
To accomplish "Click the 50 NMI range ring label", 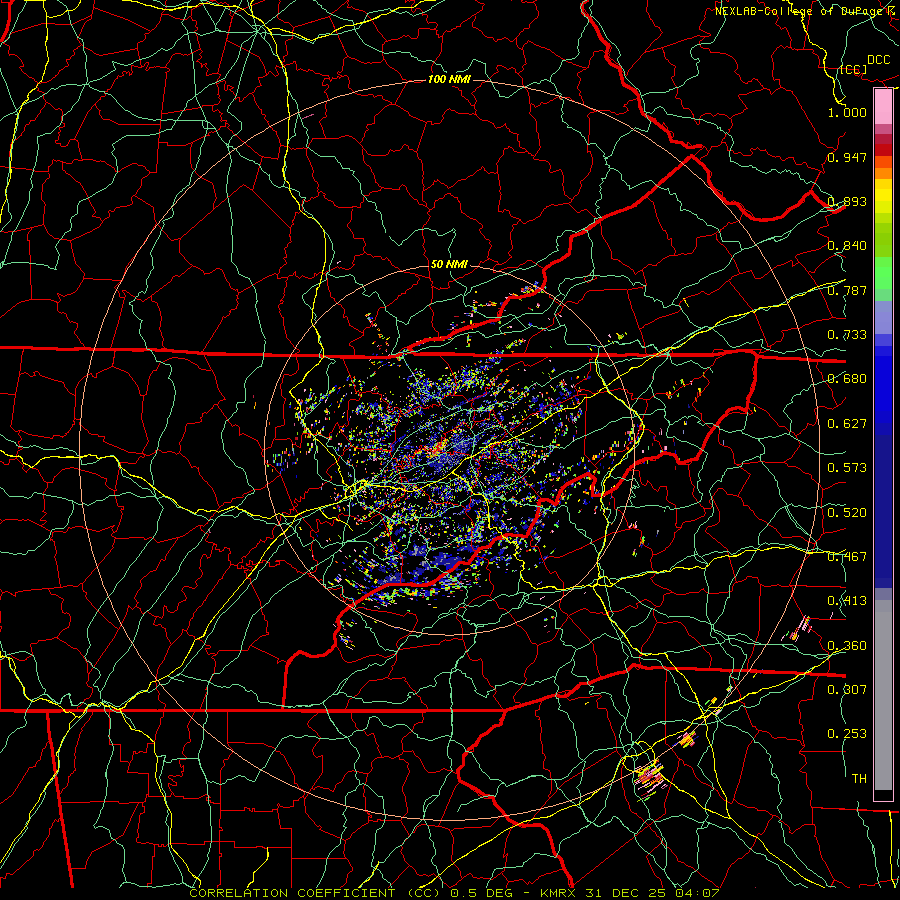I will click(449, 265).
